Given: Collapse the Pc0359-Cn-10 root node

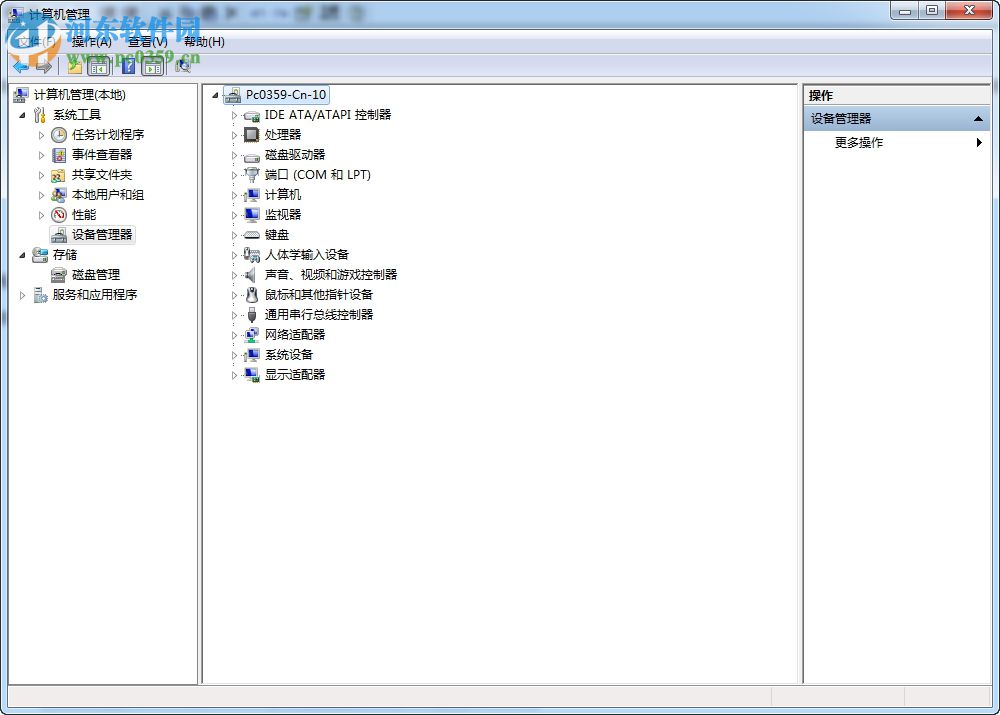Looking at the screenshot, I should [x=215, y=94].
